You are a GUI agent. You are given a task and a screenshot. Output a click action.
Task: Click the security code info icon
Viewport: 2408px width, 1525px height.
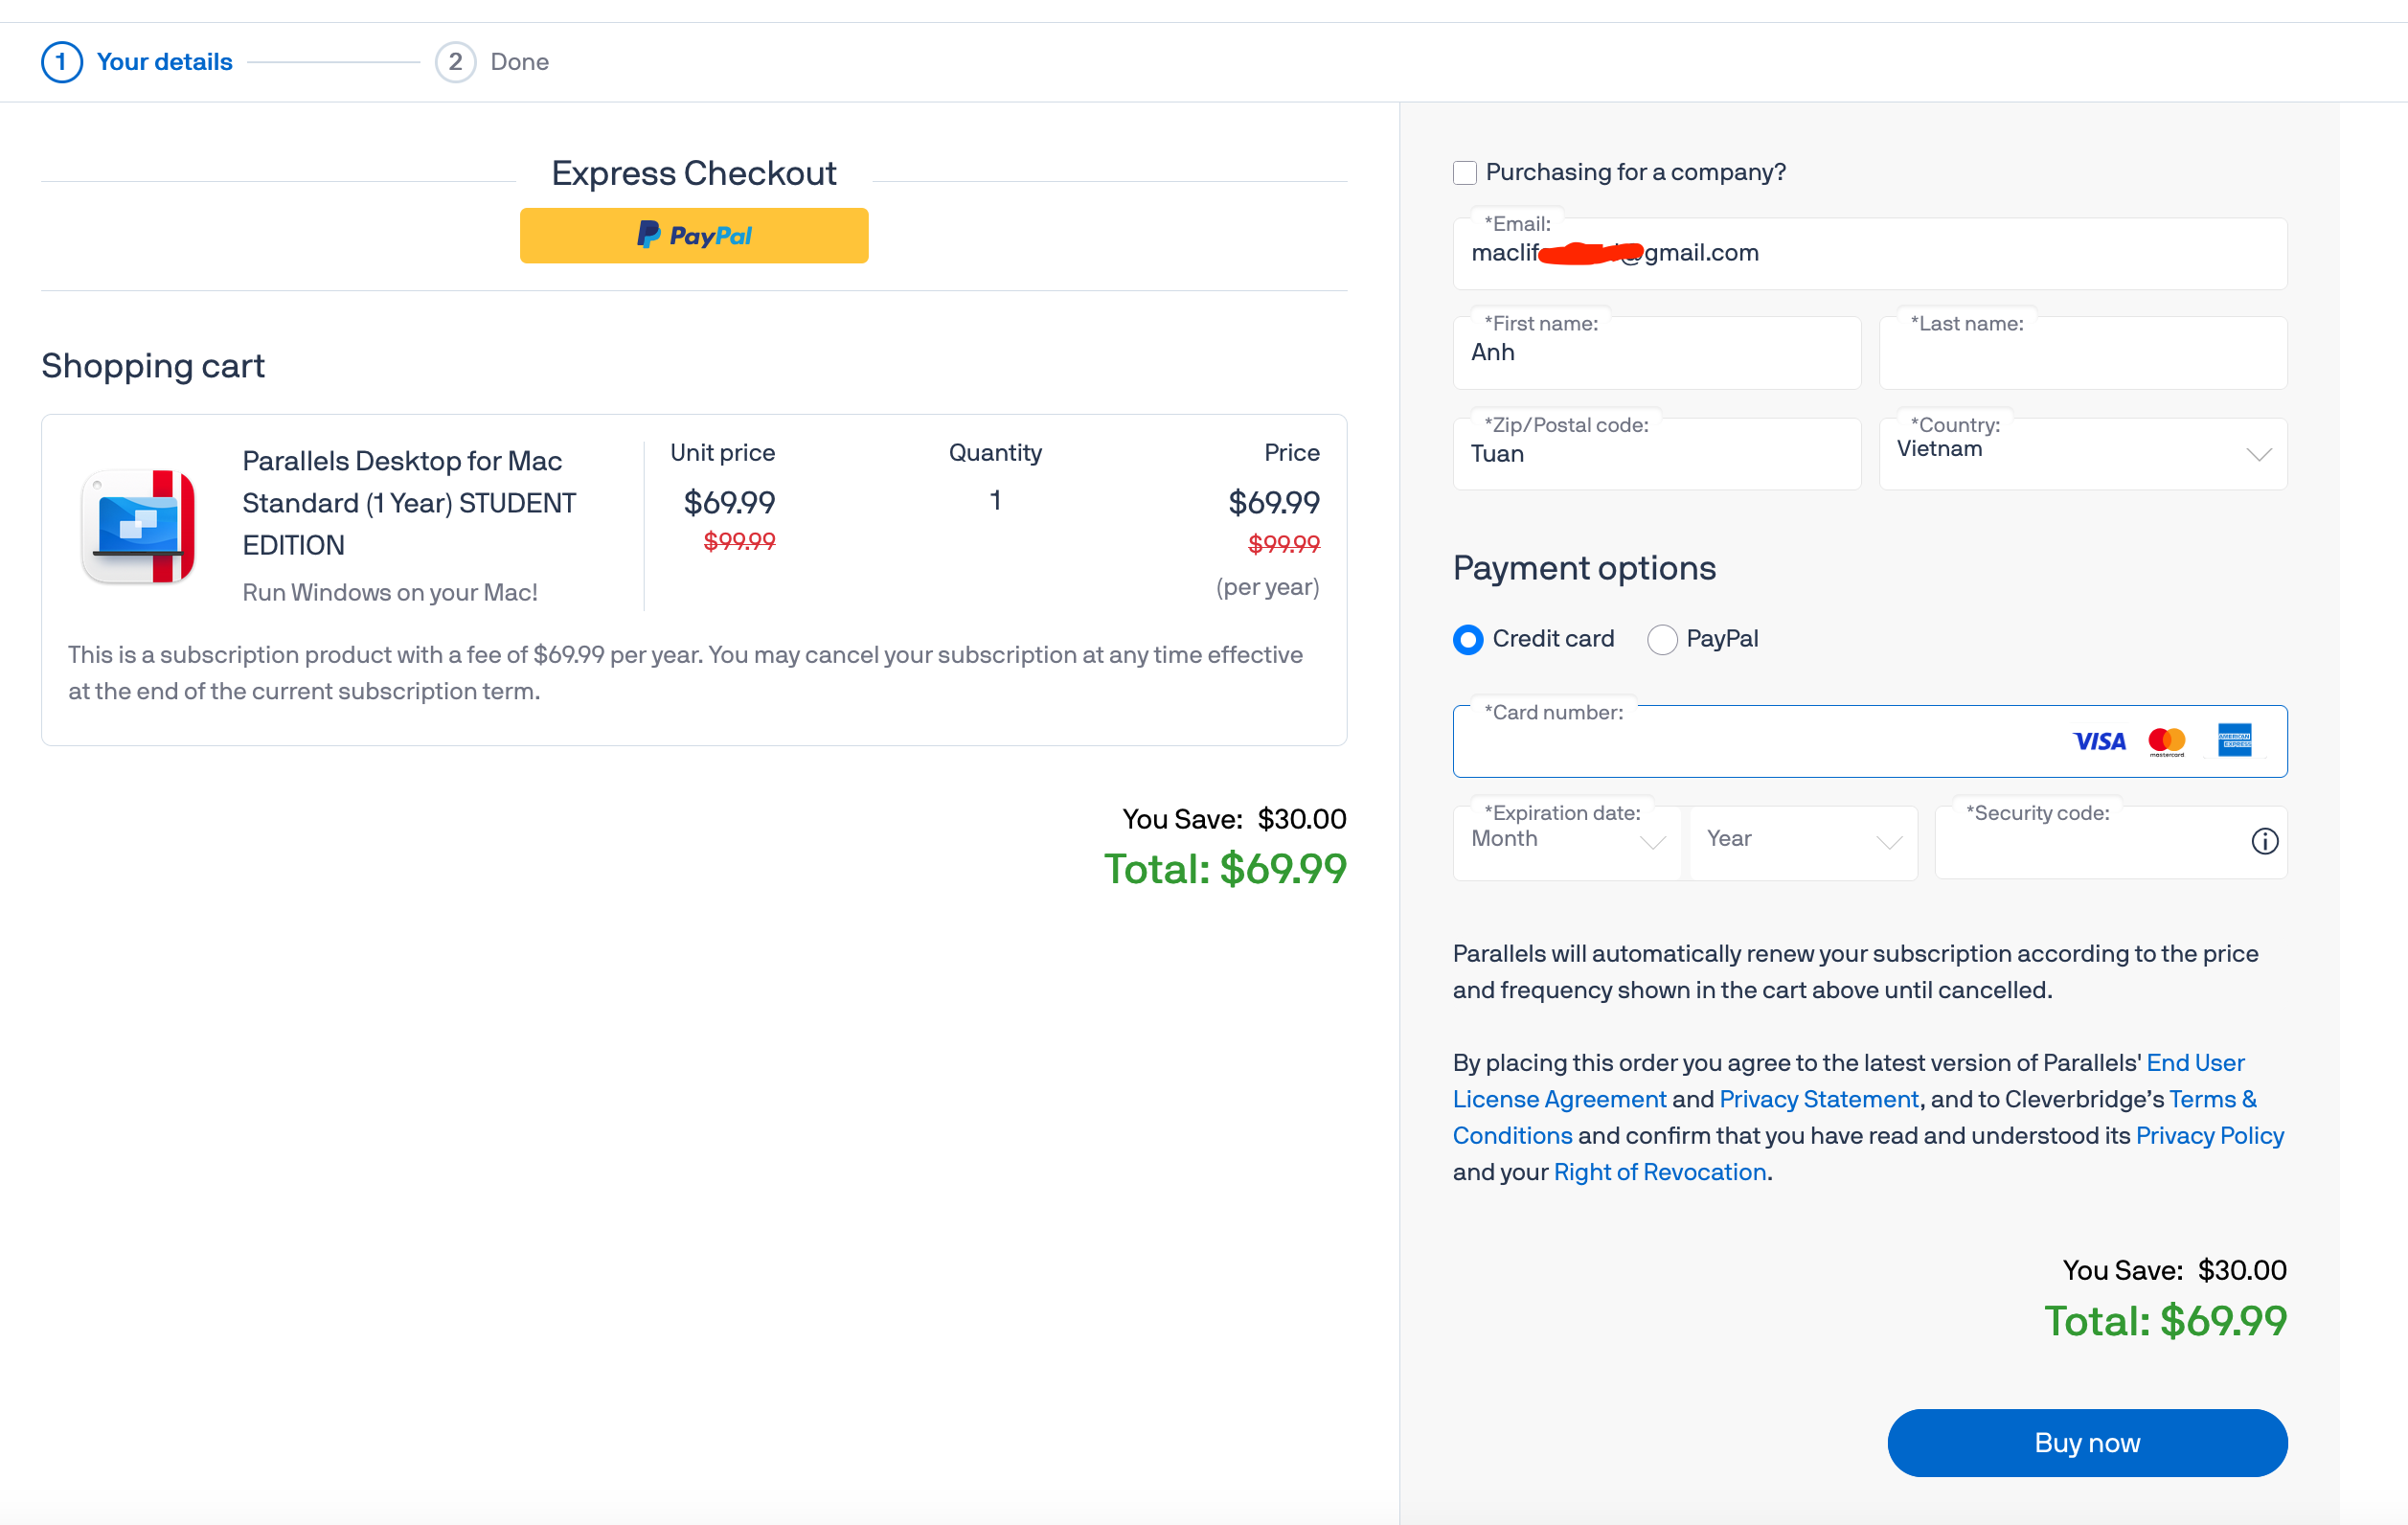point(2264,841)
